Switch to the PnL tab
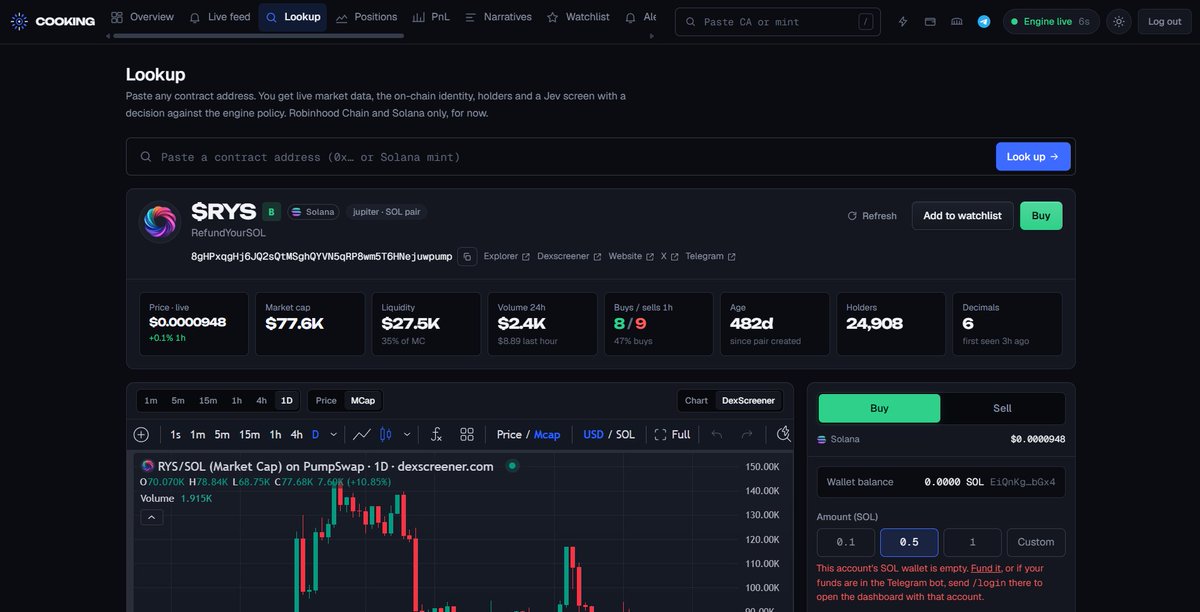1200x612 pixels. point(431,17)
